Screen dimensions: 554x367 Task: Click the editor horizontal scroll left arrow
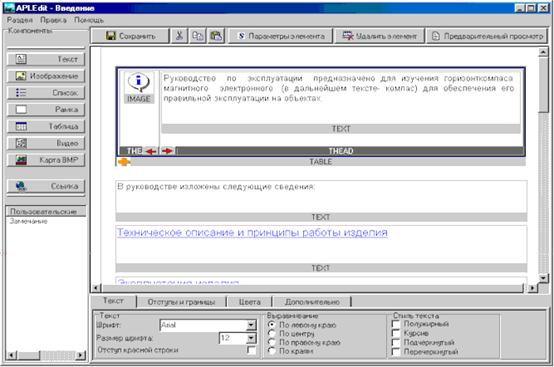click(x=96, y=288)
